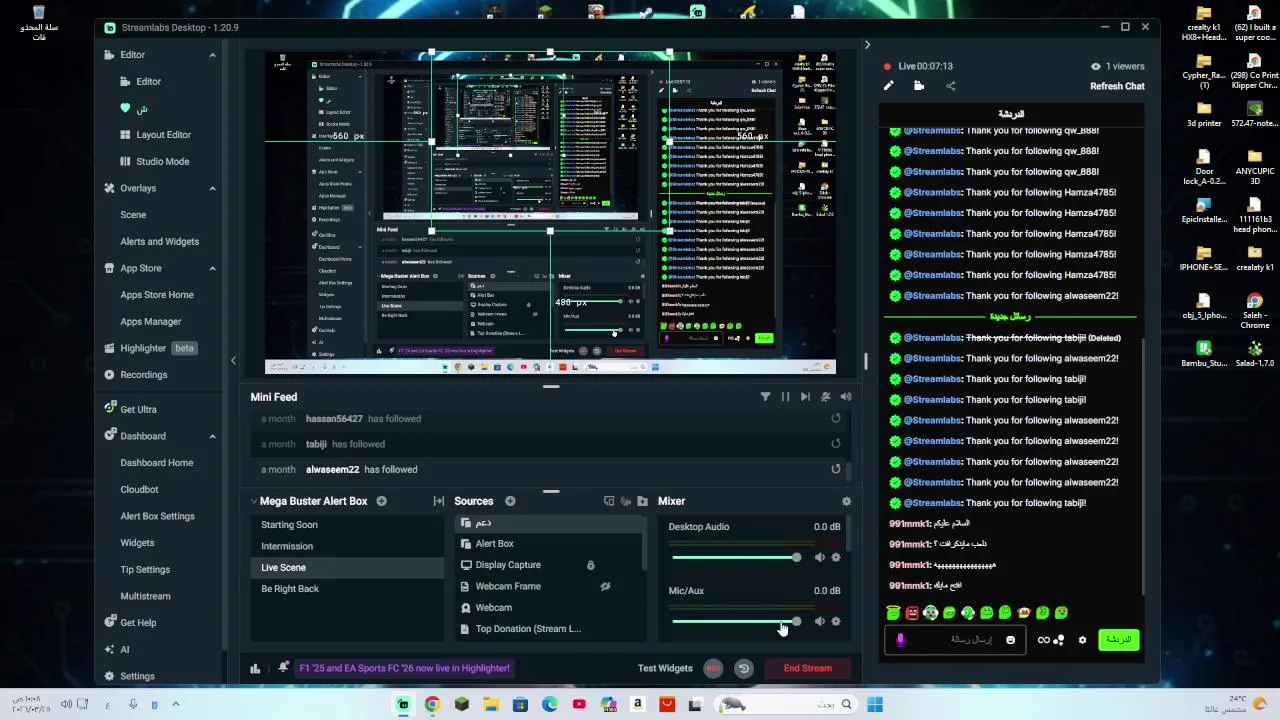Collapse the Editor sidebar section
The width and height of the screenshot is (1280, 720).
(212, 55)
